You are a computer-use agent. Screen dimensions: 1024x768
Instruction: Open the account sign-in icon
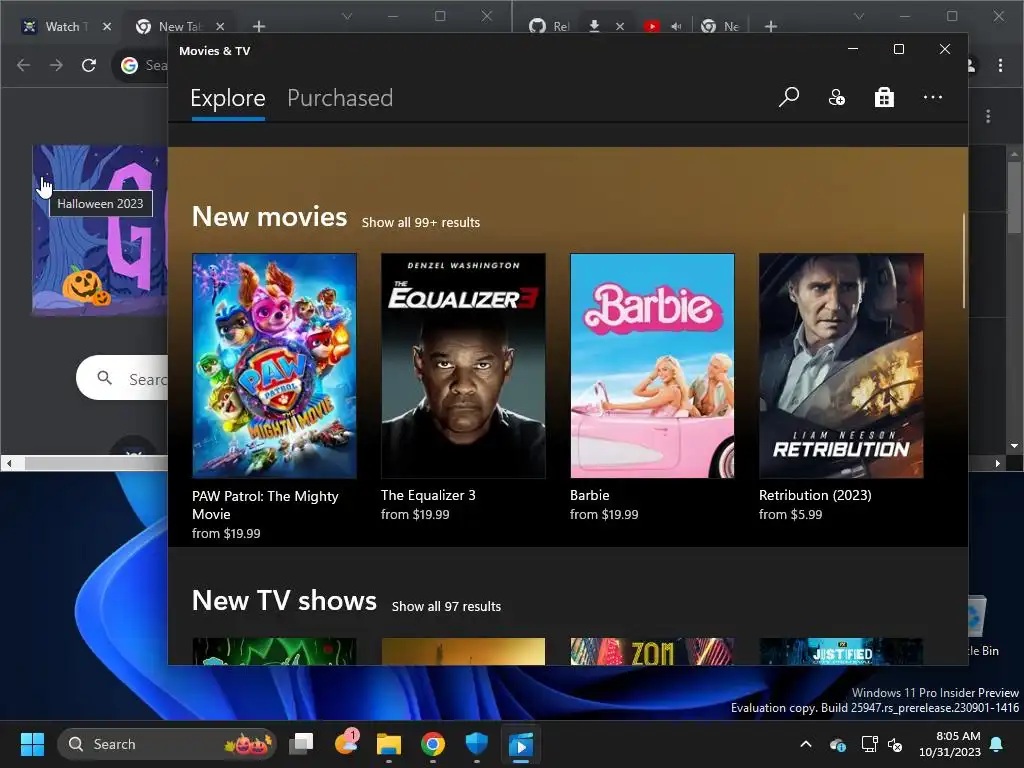pyautogui.click(x=837, y=98)
